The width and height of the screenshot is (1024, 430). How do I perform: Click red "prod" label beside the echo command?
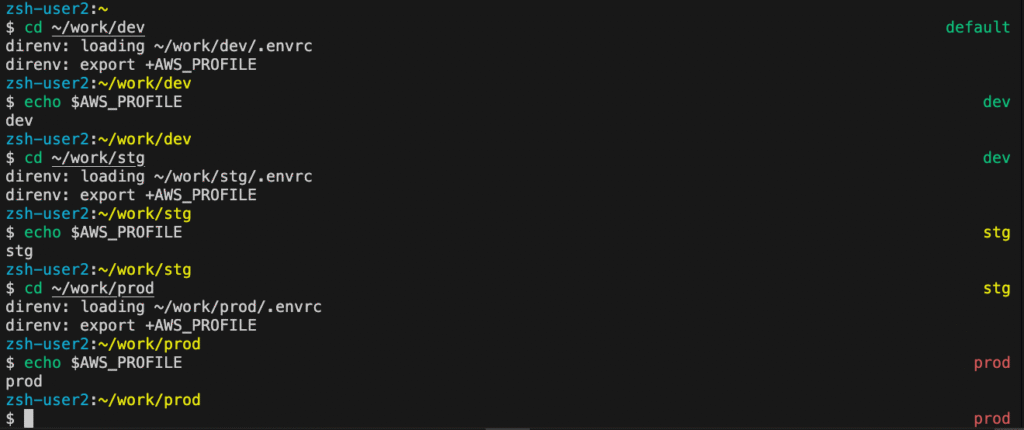pos(991,362)
